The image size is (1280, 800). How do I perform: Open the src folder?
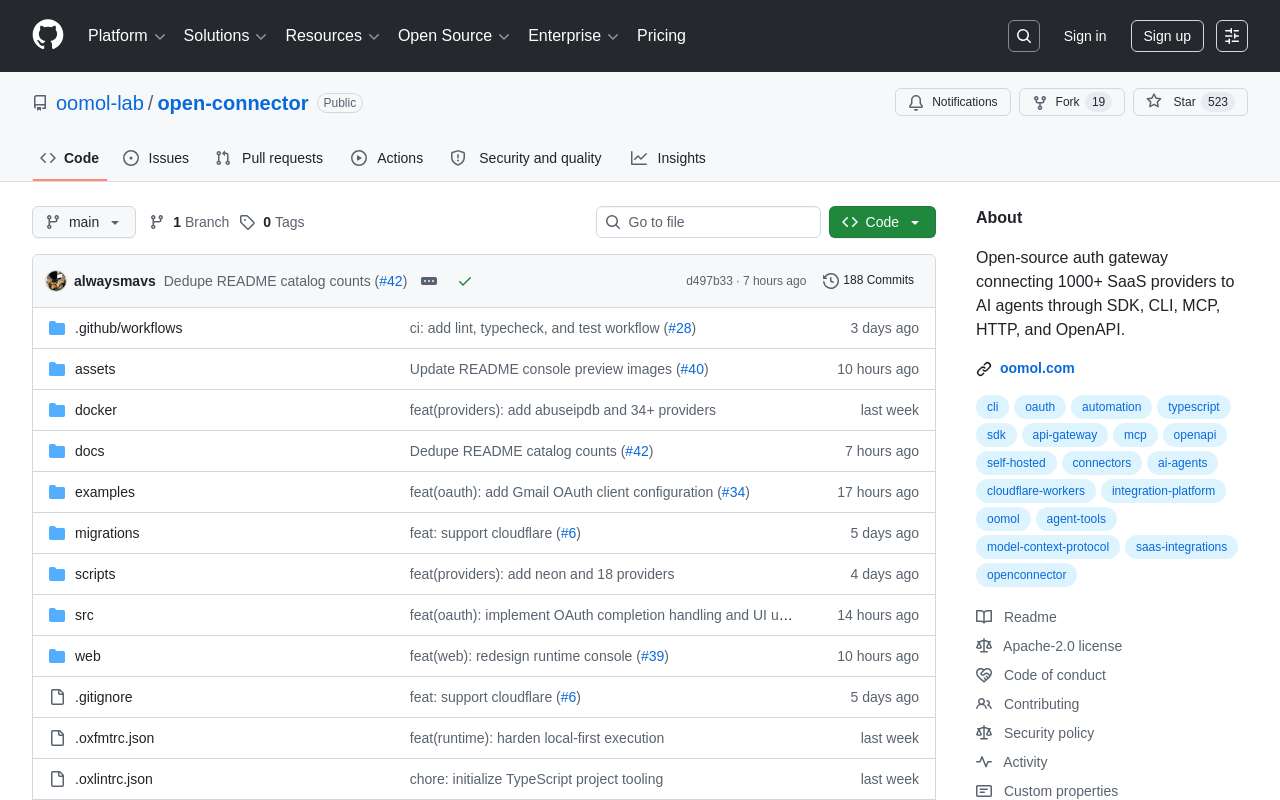(84, 615)
